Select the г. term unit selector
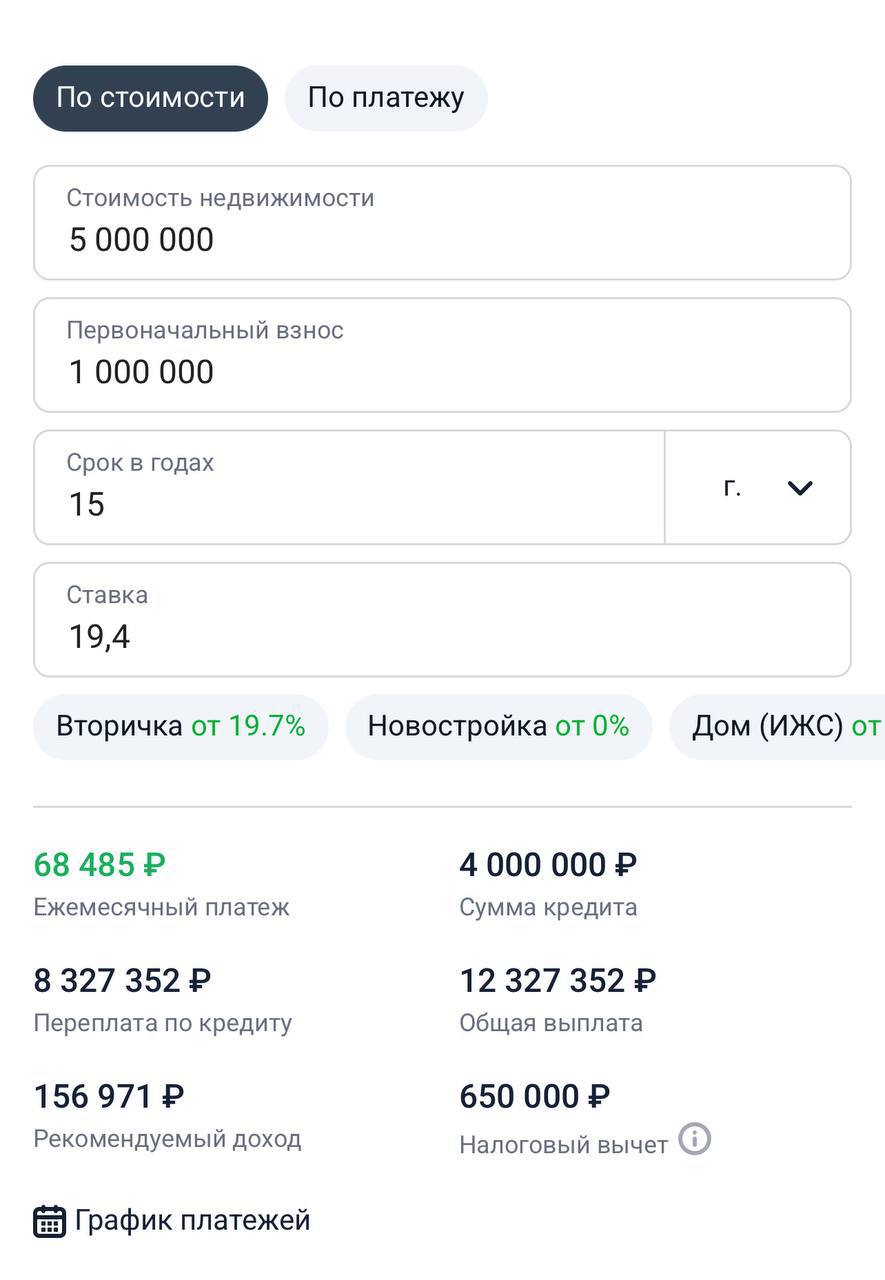This screenshot has height=1280, width=885. pos(758,488)
